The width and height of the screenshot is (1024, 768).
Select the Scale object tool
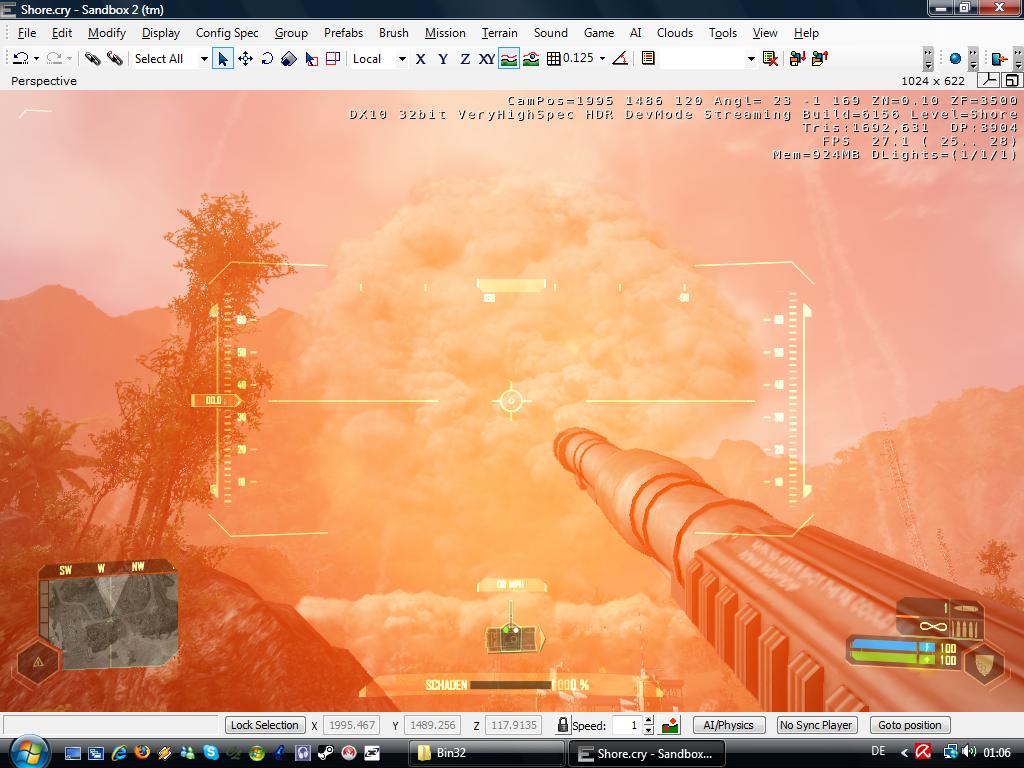pyautogui.click(x=289, y=59)
